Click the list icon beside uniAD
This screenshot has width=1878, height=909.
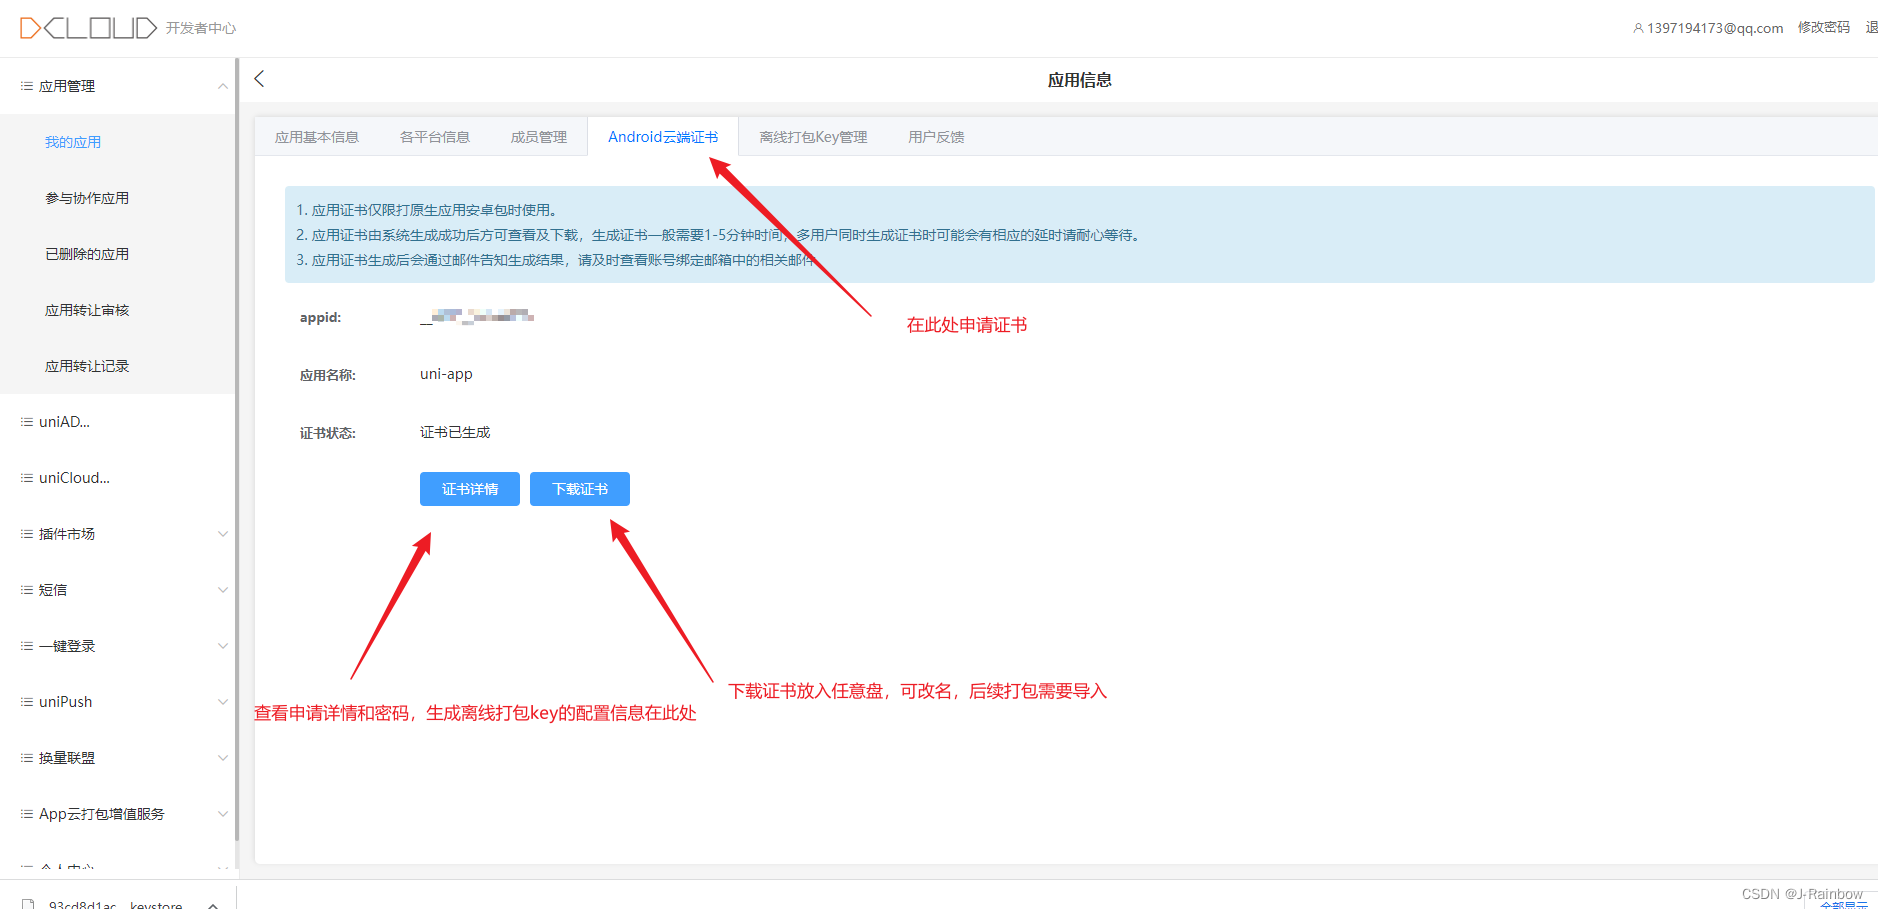27,422
